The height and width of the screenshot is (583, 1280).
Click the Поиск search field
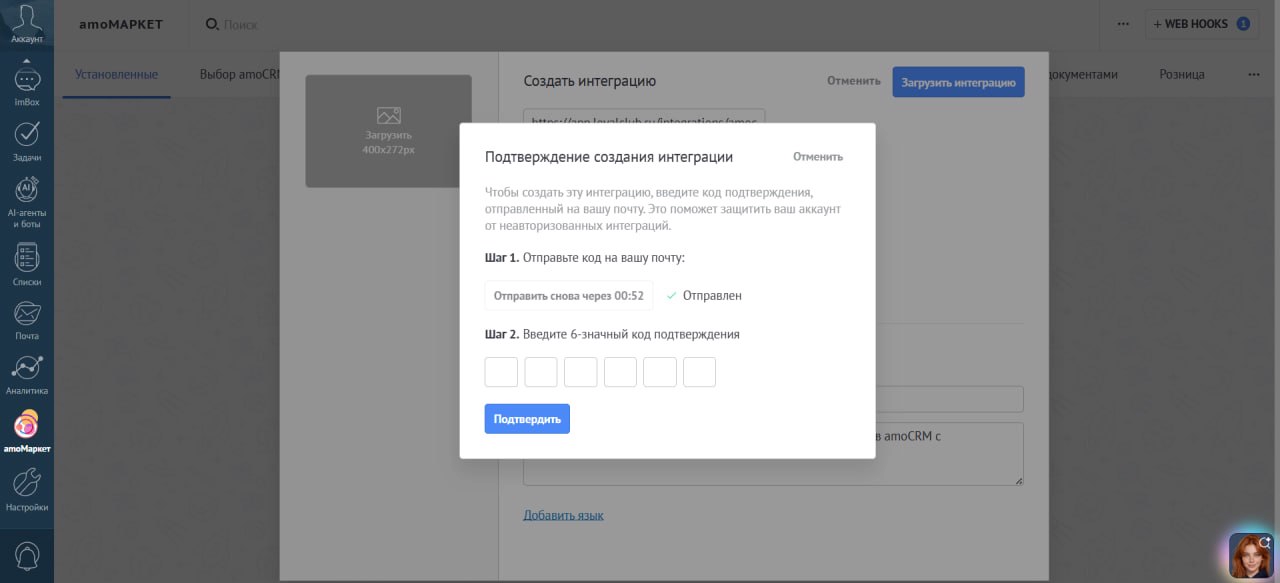click(240, 24)
